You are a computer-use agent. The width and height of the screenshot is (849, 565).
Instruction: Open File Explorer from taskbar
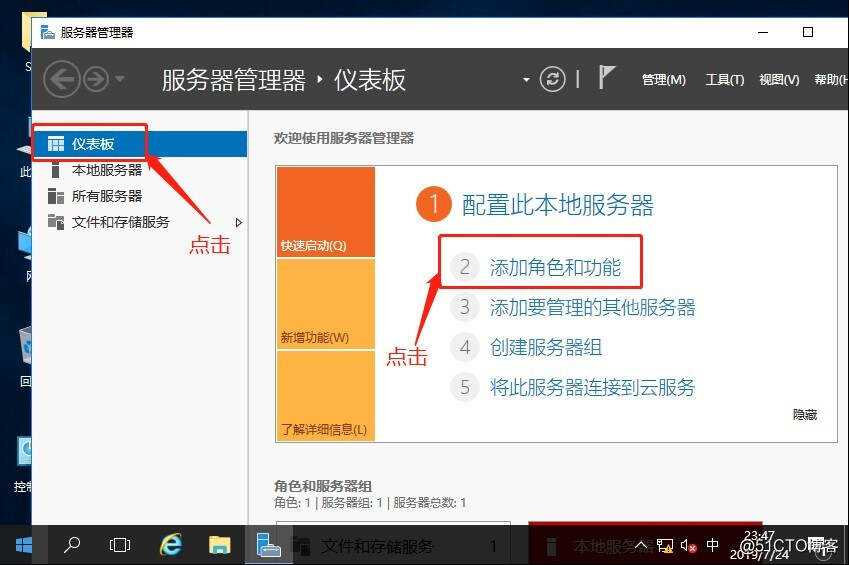219,545
